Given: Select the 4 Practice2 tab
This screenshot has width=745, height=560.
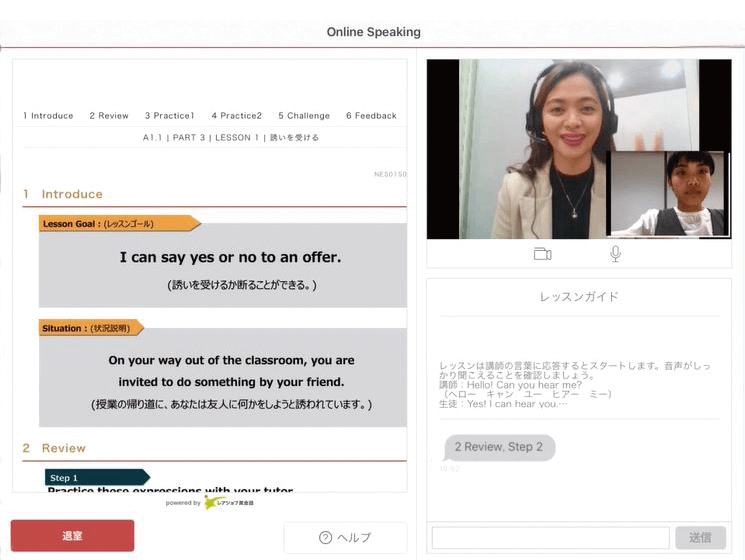Looking at the screenshot, I should (x=237, y=115).
